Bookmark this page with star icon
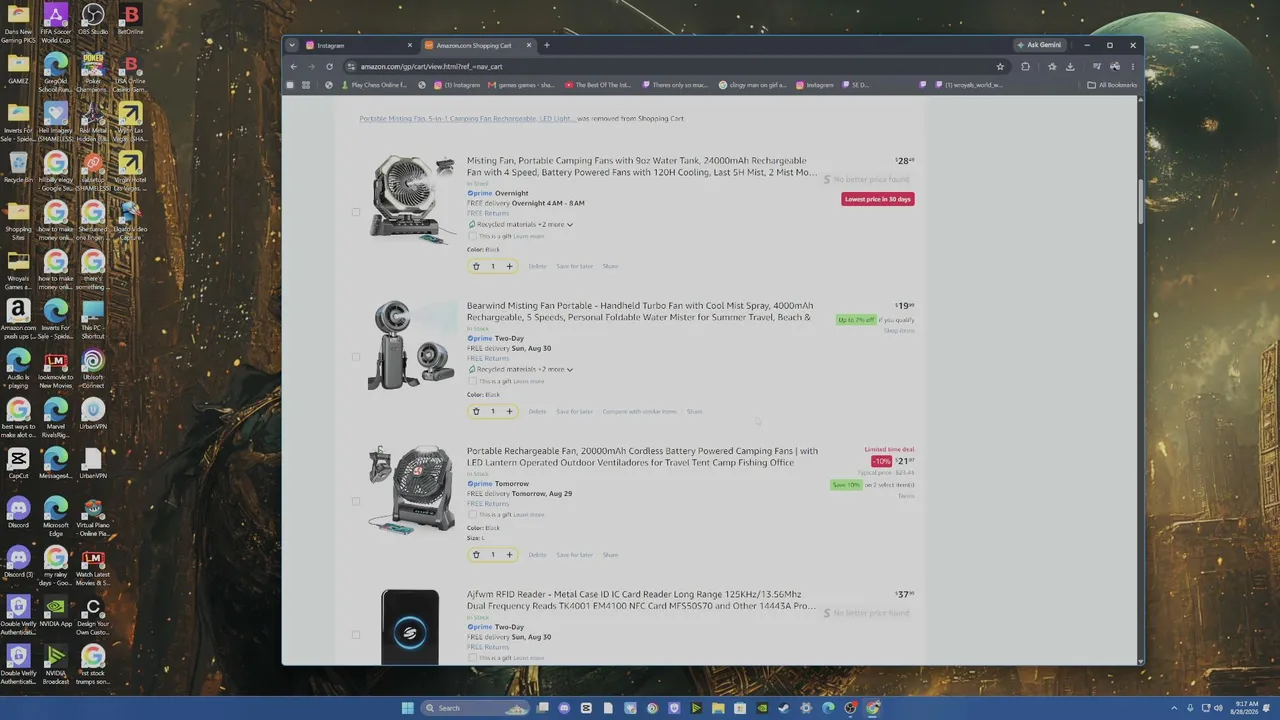1280x720 pixels. (1000, 66)
